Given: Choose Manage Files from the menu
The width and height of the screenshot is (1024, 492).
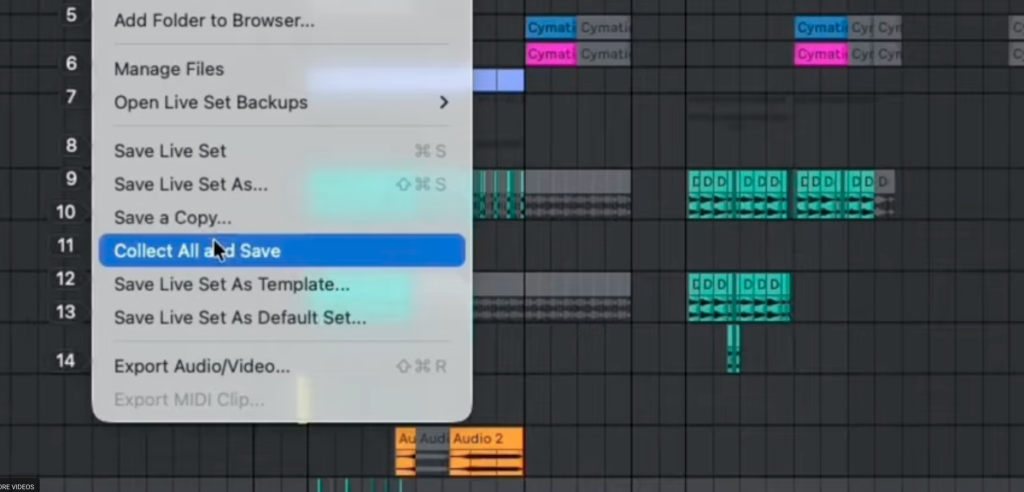Looking at the screenshot, I should 169,69.
